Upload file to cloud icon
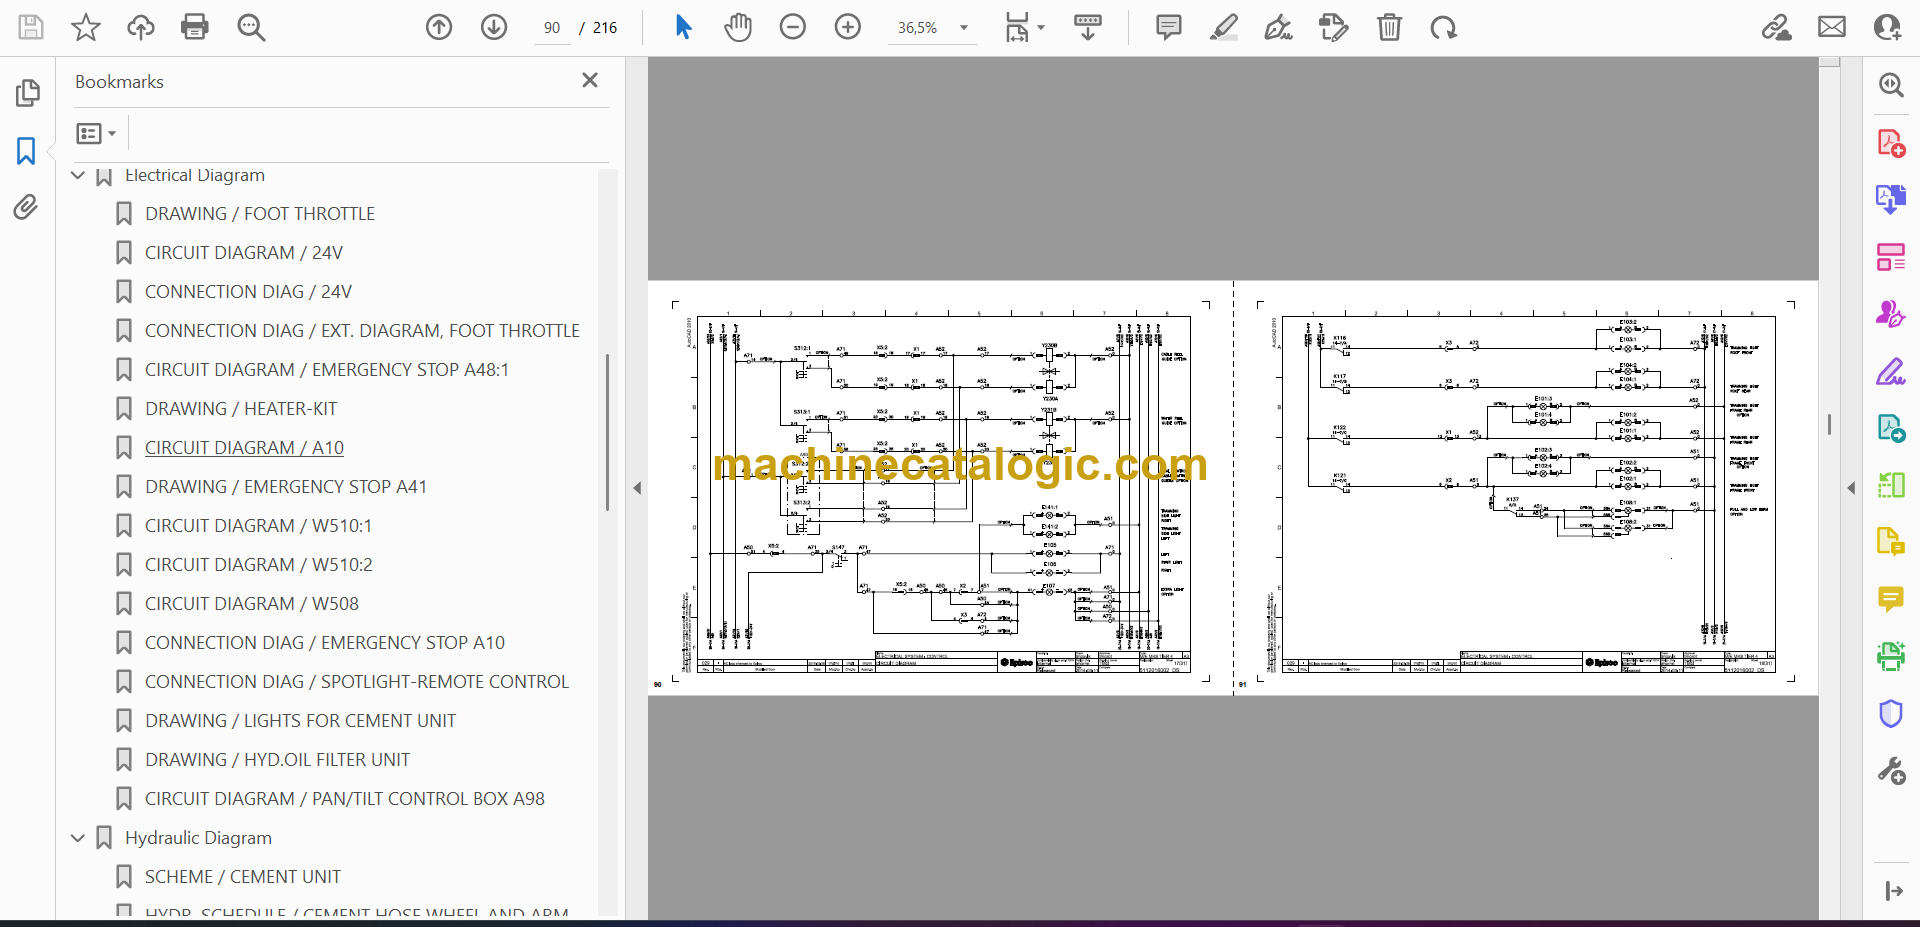 [x=140, y=27]
